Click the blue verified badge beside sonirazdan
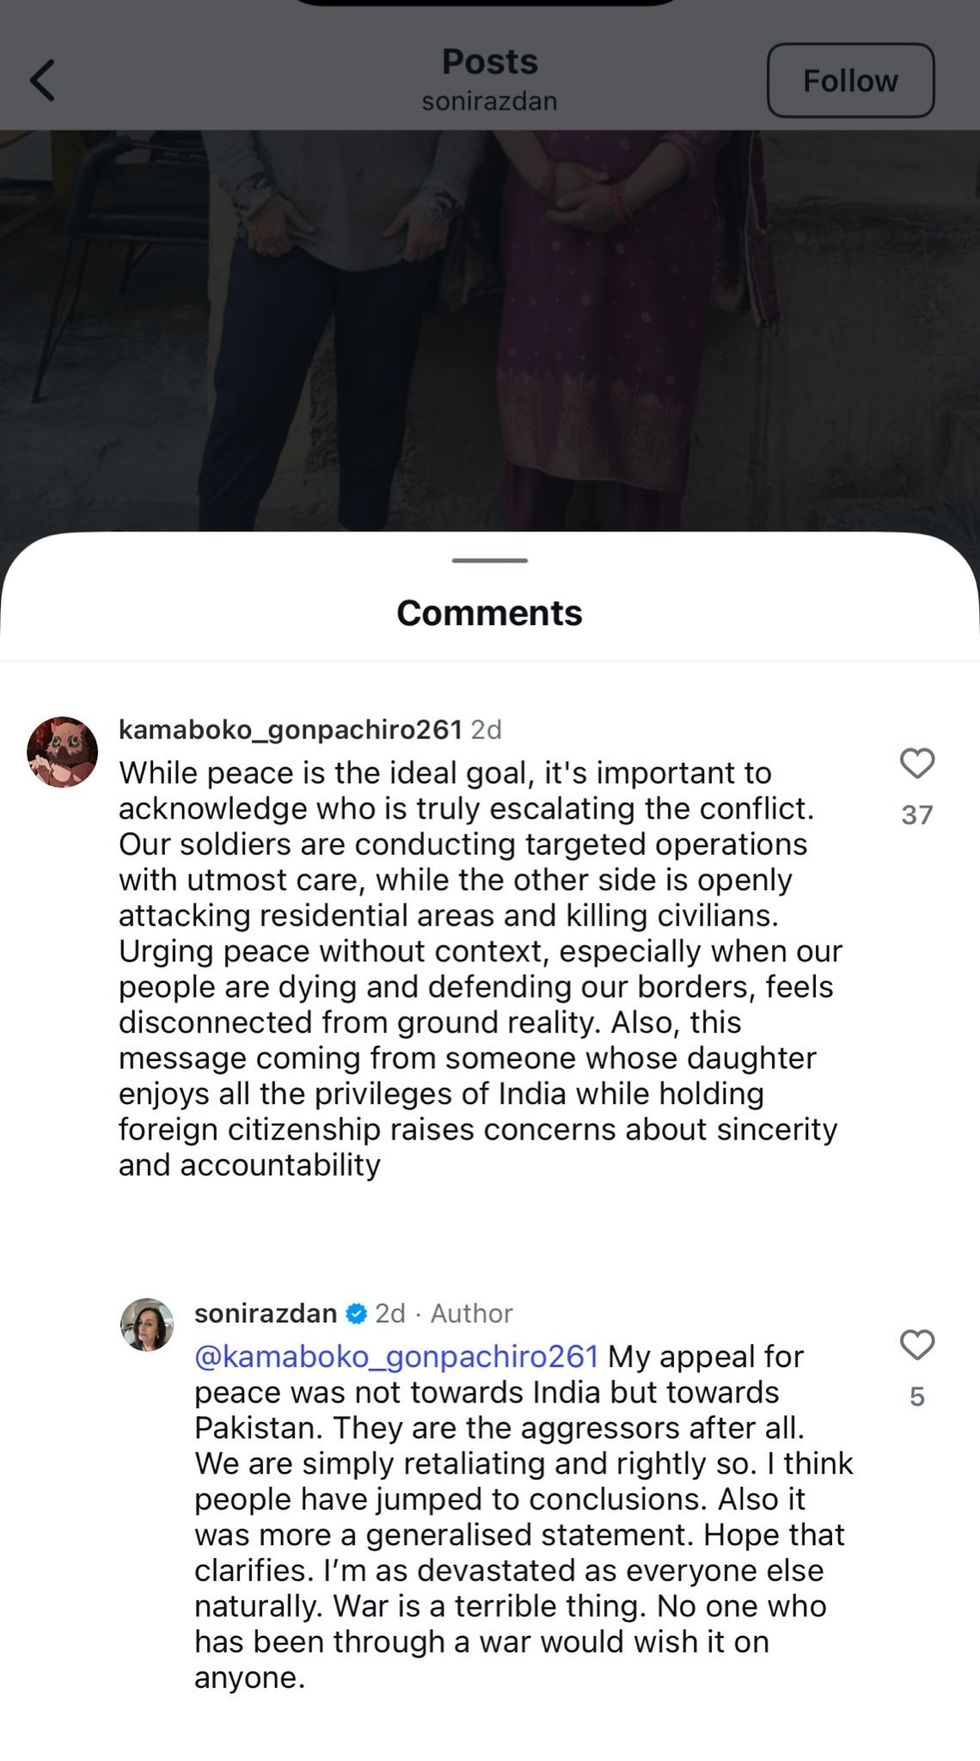Image resolution: width=980 pixels, height=1761 pixels. (356, 1313)
